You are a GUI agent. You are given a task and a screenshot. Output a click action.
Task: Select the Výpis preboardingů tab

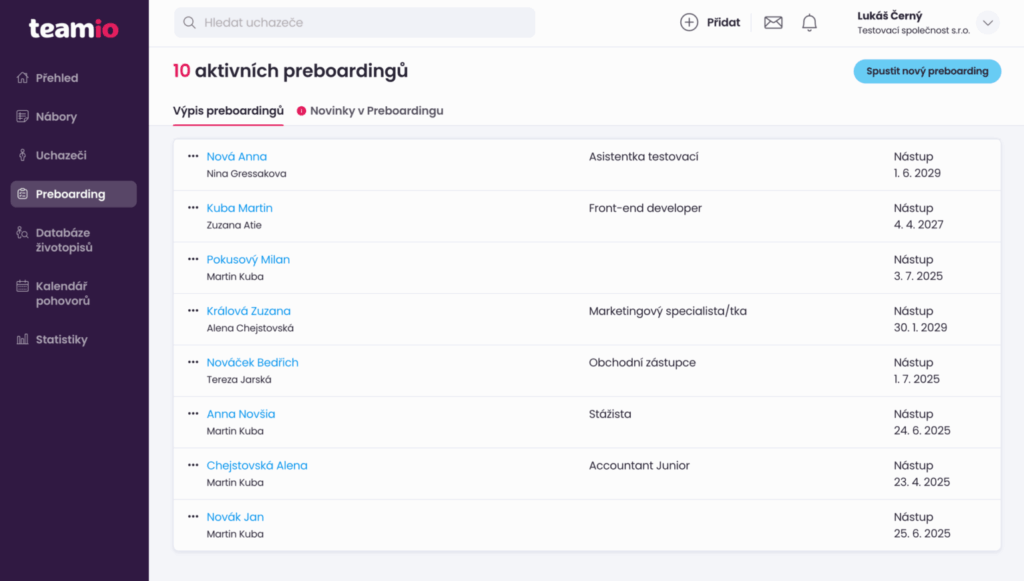click(228, 111)
